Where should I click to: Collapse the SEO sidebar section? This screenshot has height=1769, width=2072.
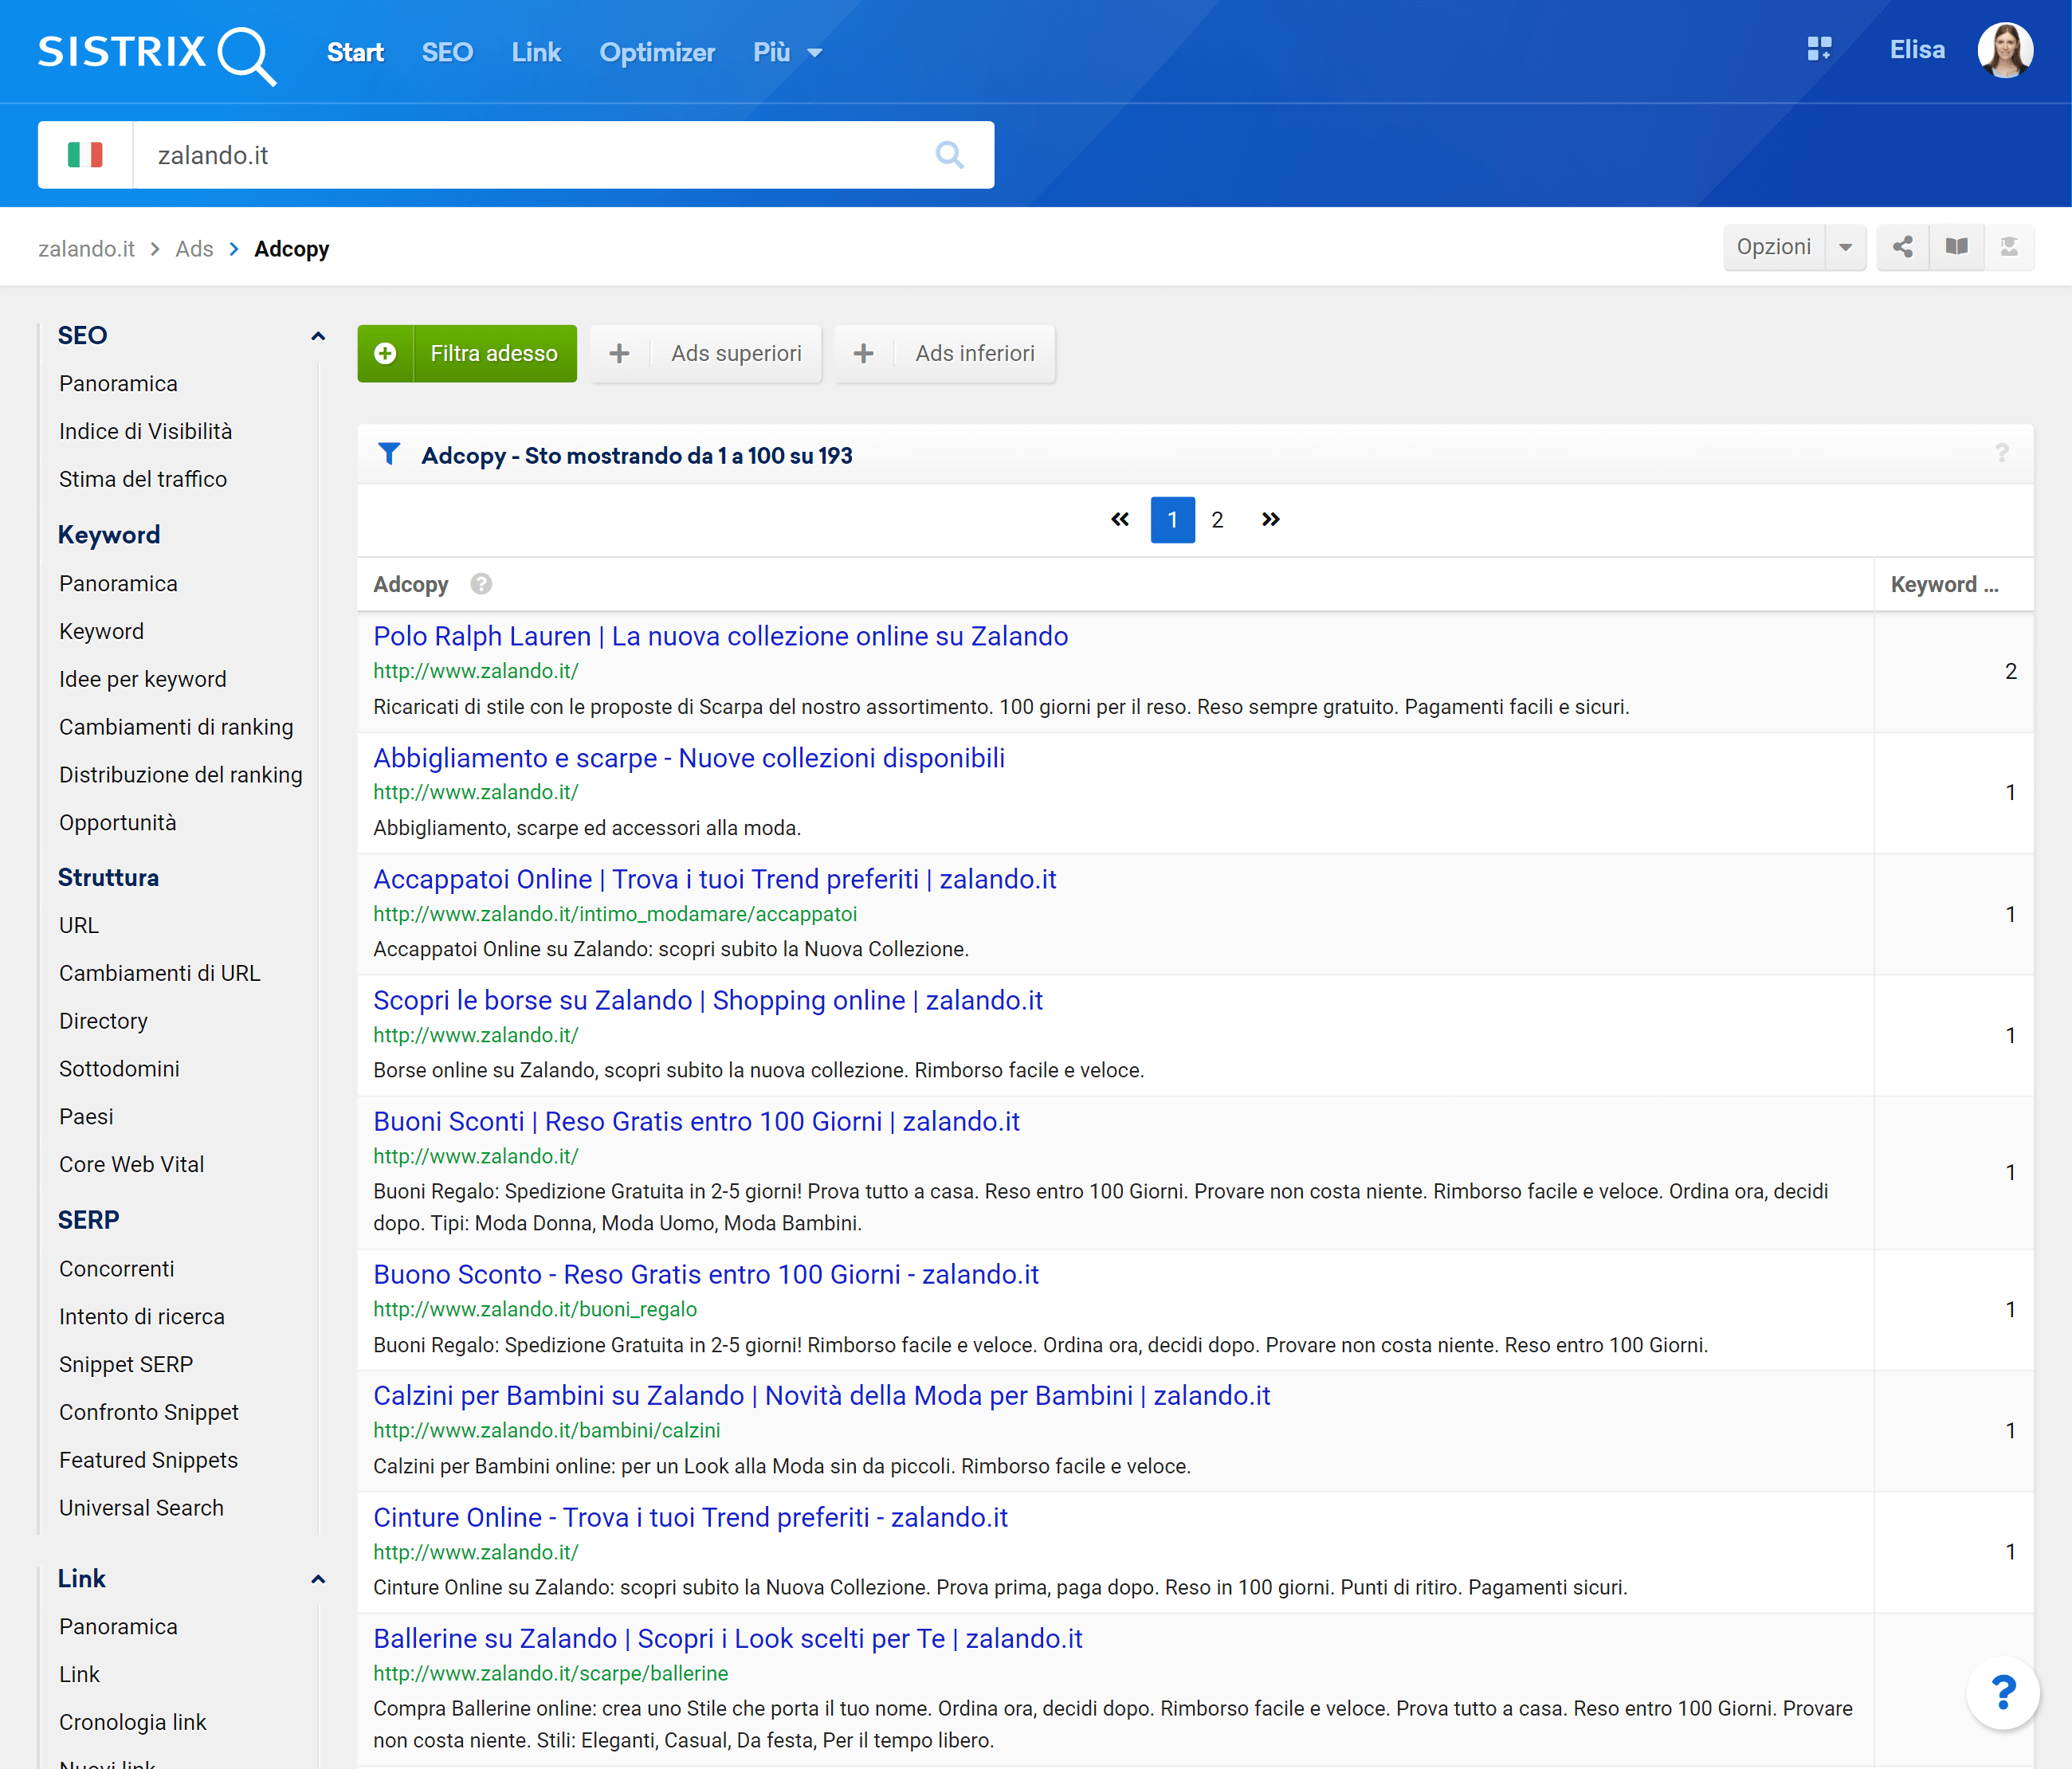point(318,336)
